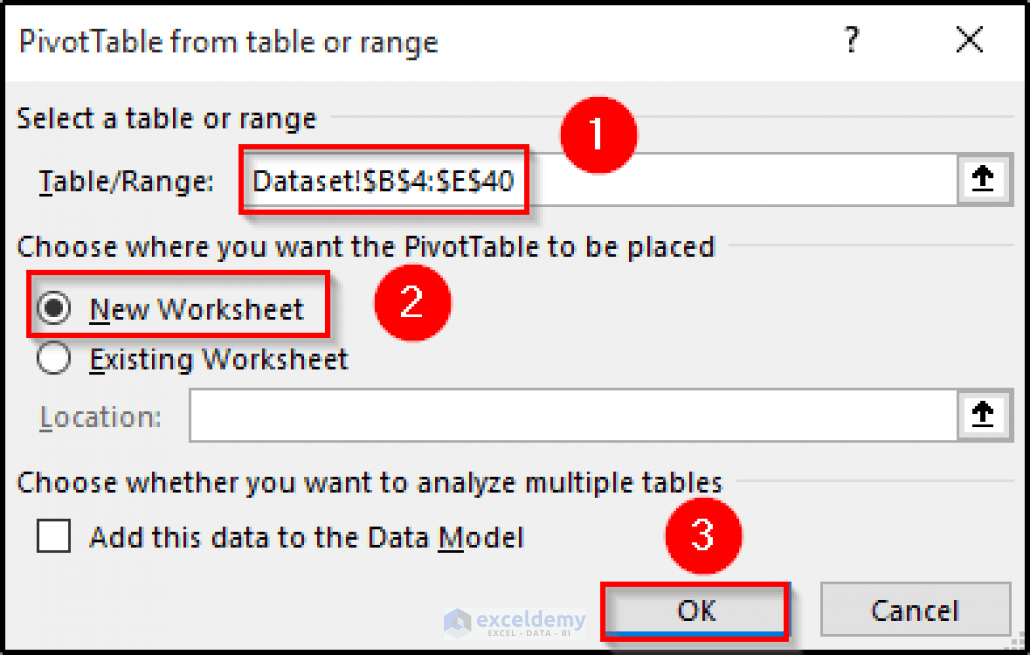
Task: Enable Add this data to the Data Model
Action: coord(52,537)
